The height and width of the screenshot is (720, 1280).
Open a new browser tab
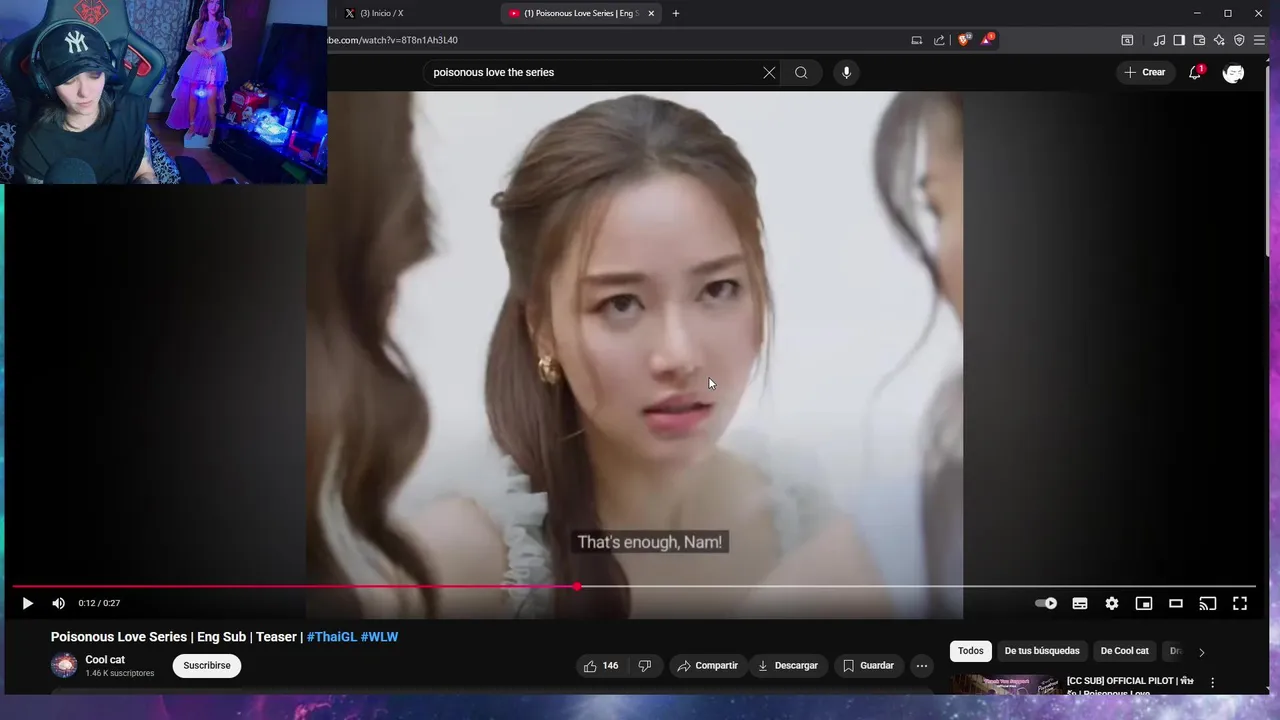[676, 13]
